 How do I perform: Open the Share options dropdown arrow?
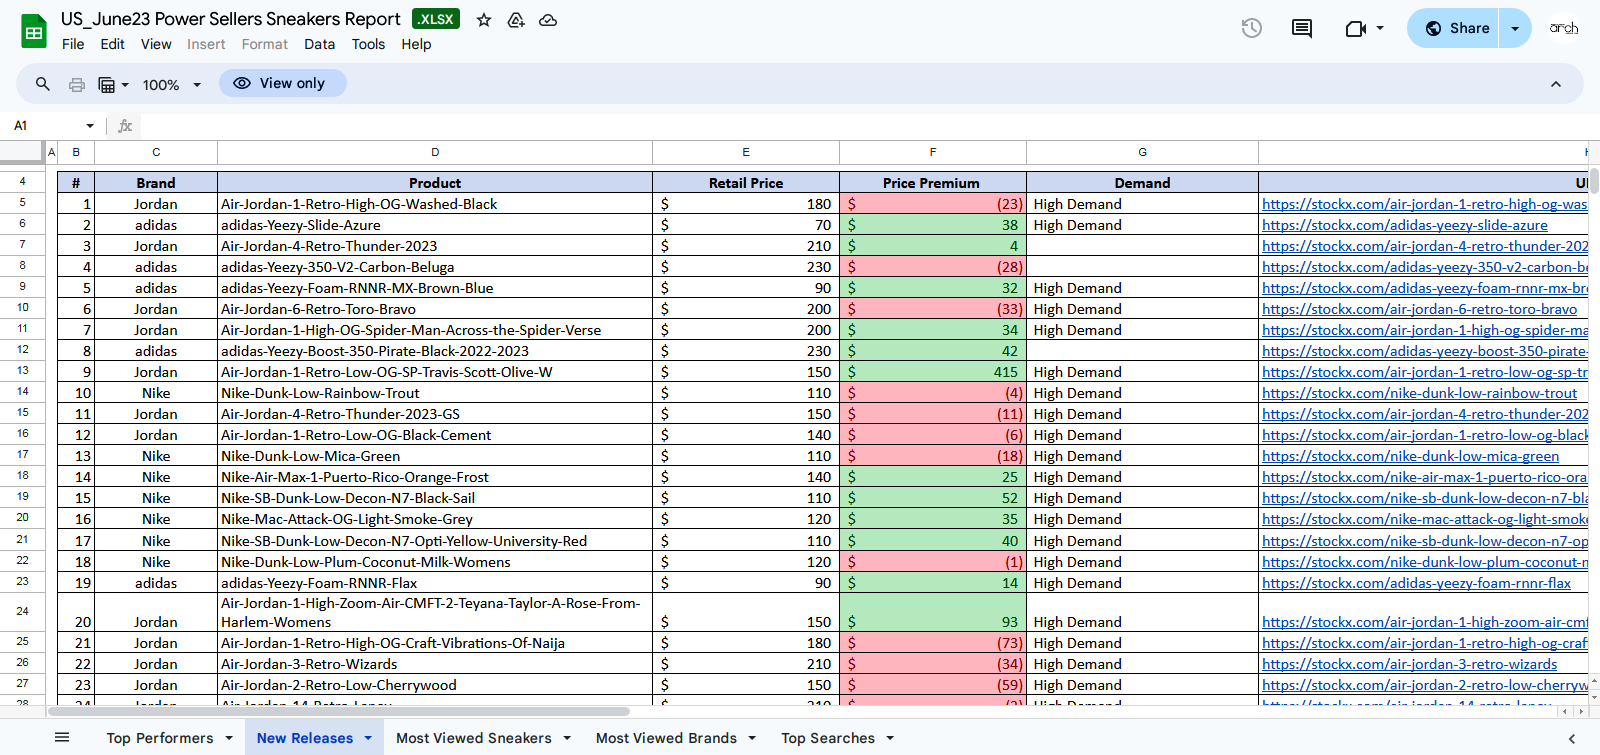[x=1515, y=28]
